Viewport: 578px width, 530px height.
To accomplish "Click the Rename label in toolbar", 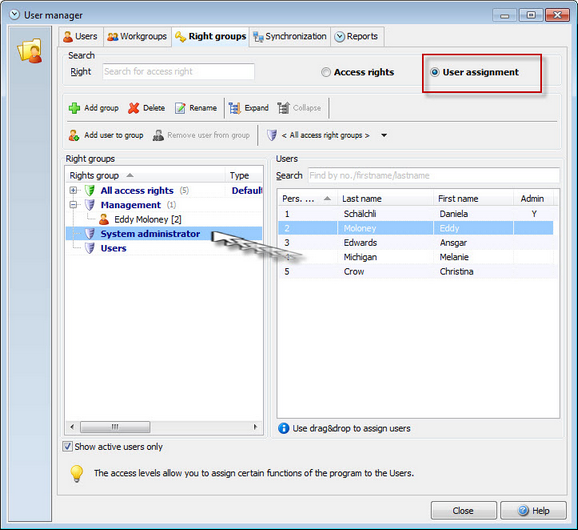I will pyautogui.click(x=203, y=108).
